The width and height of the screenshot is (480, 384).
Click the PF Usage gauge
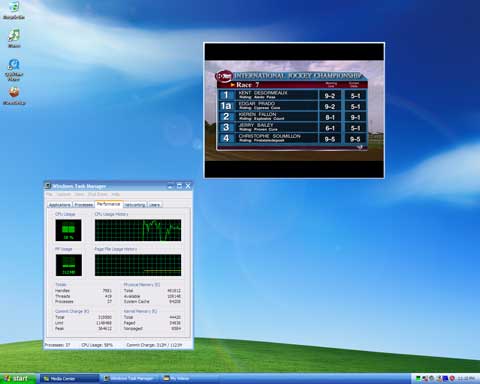point(68,265)
